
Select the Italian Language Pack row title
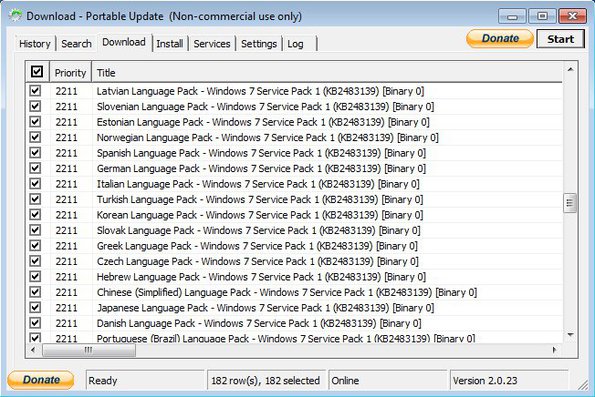[x=258, y=184]
